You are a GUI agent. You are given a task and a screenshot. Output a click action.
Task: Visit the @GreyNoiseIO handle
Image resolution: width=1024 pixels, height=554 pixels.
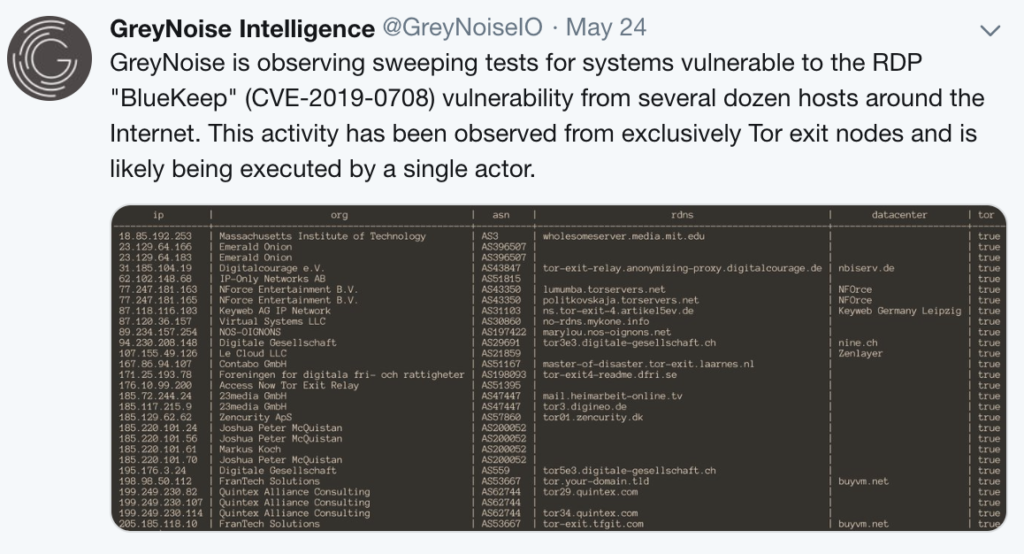(x=462, y=27)
